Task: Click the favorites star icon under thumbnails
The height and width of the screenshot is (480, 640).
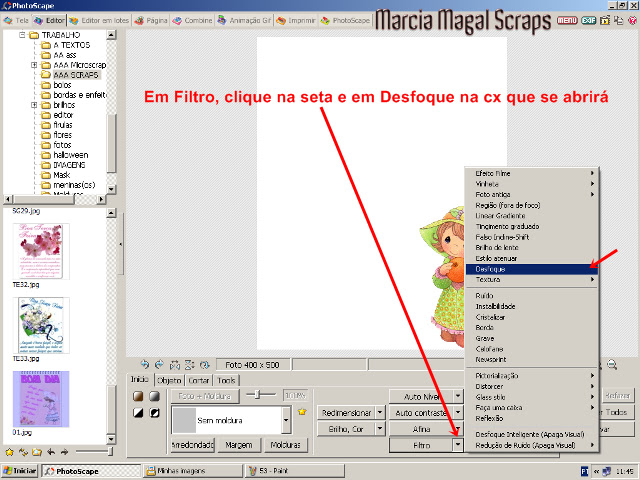Action: pos(9,452)
